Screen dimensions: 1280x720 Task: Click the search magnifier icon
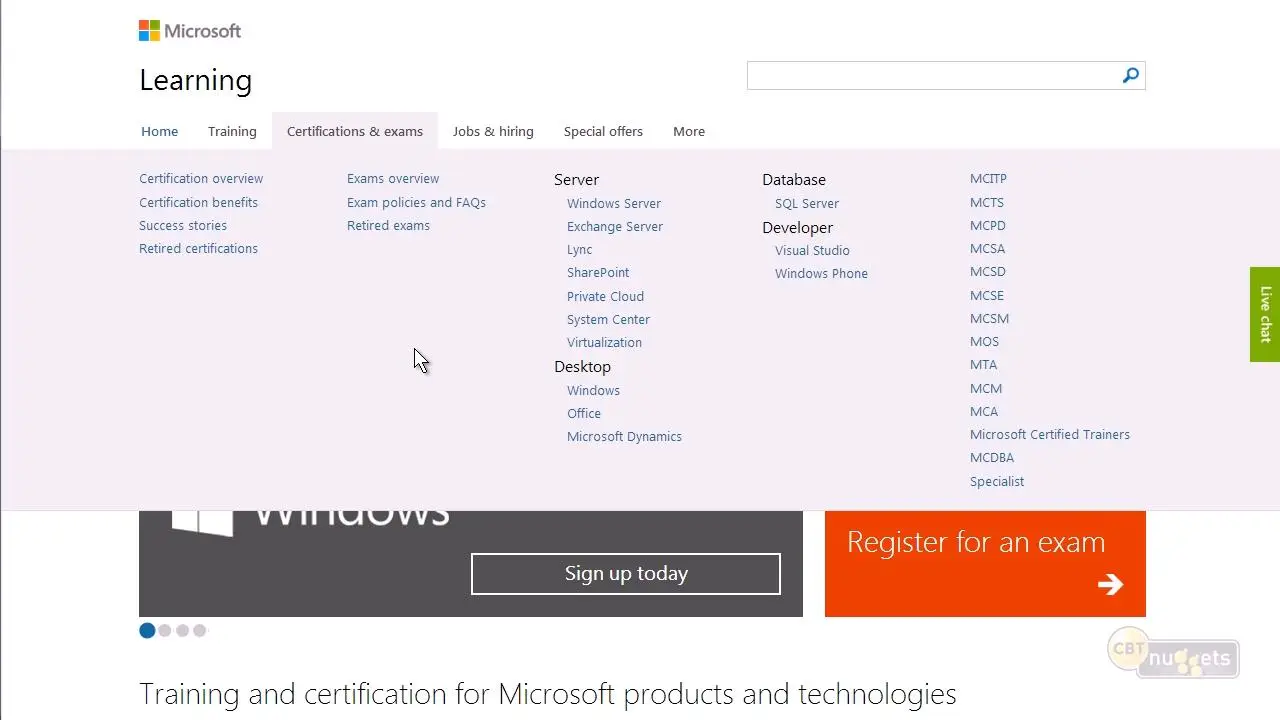1130,76
